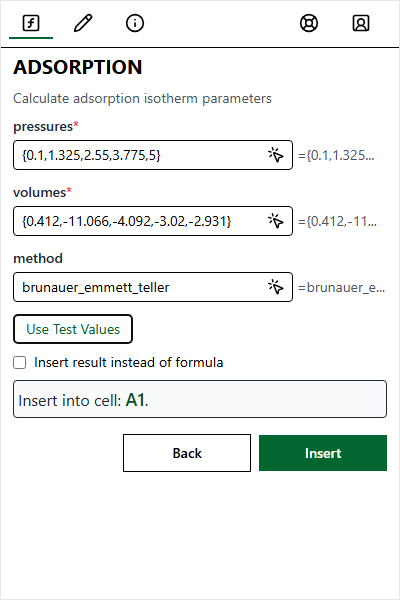Click the green Insert button

pyautogui.click(x=323, y=453)
